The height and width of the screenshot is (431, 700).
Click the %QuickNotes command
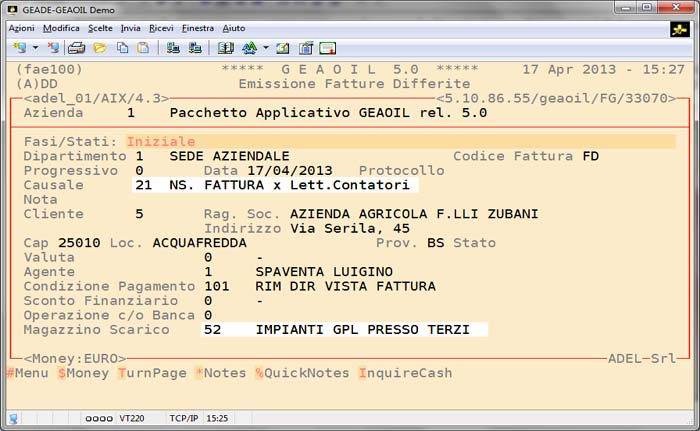[301, 373]
